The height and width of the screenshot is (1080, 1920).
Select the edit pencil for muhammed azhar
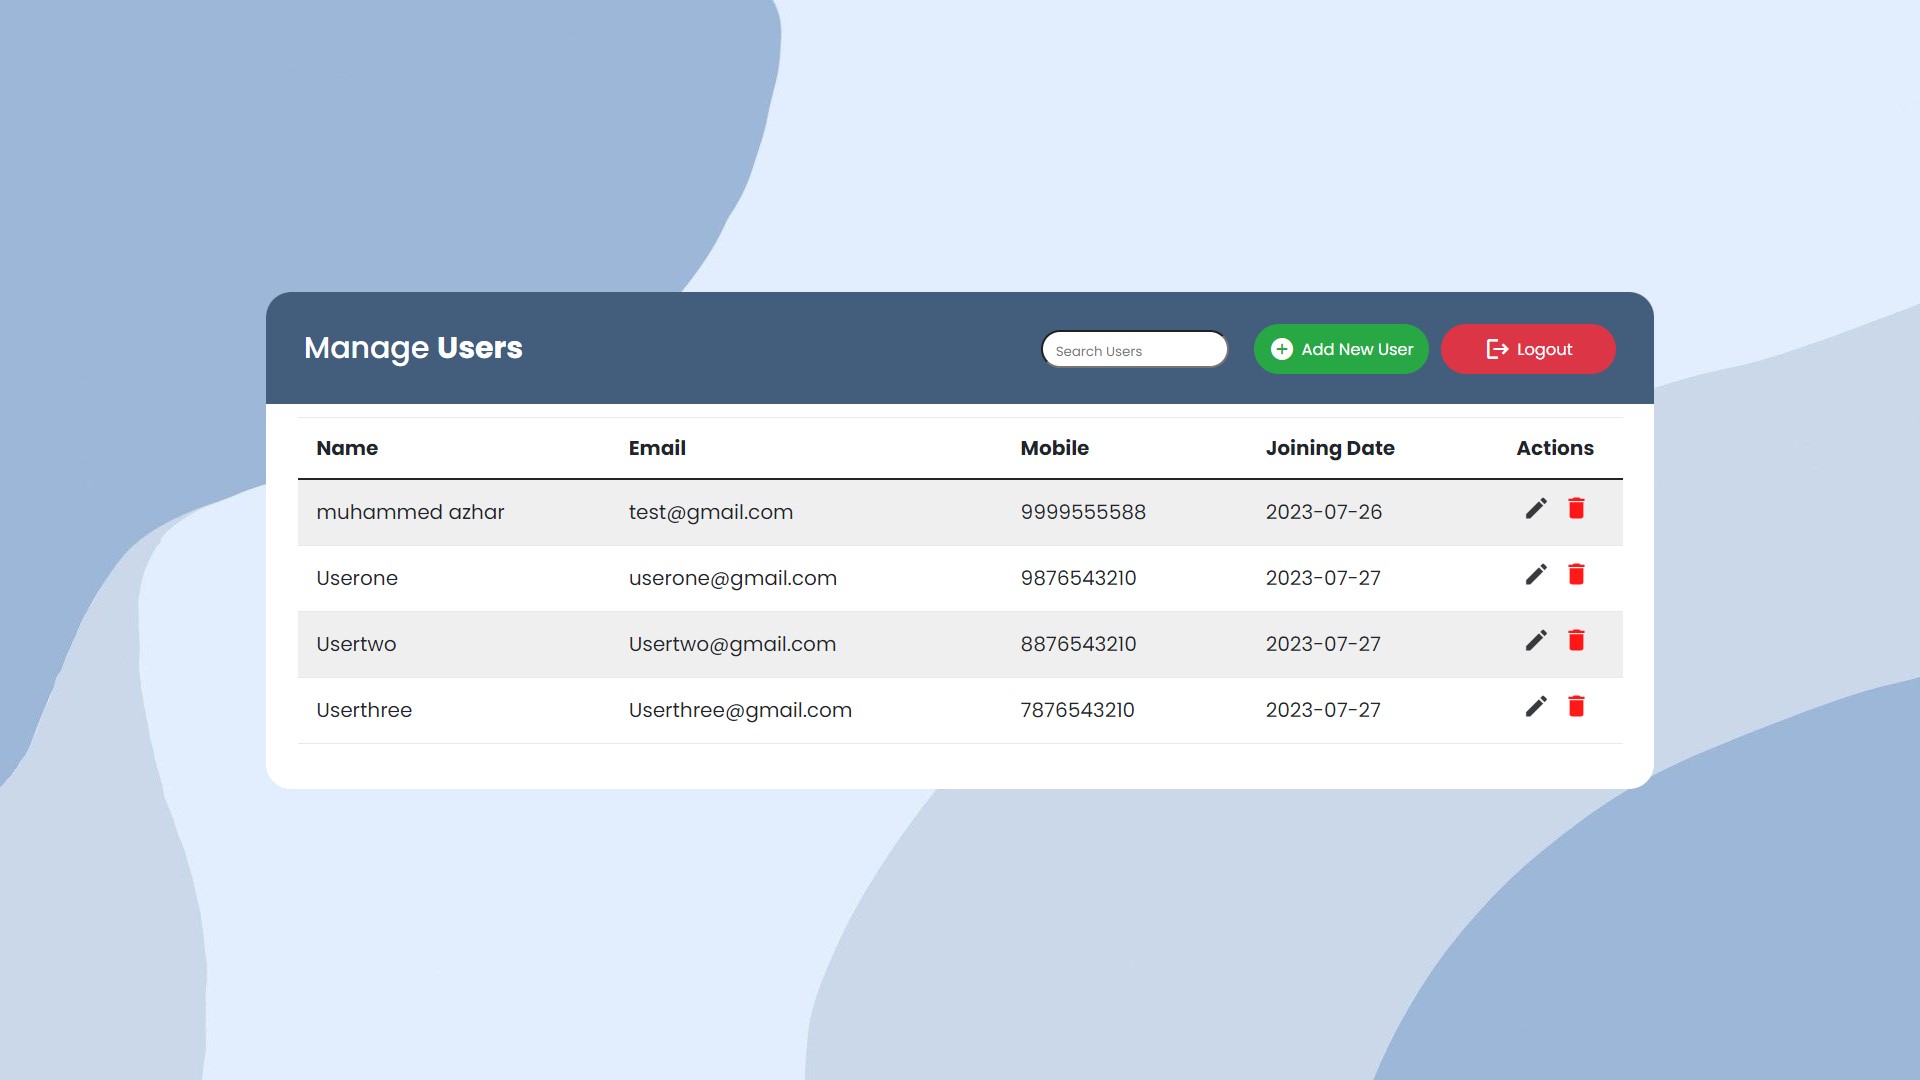(x=1535, y=509)
